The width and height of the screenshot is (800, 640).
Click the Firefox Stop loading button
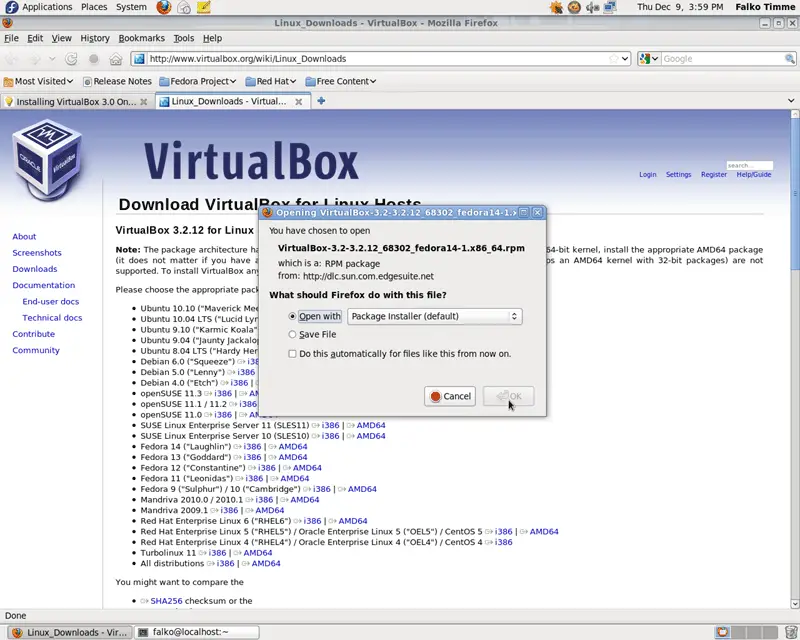pos(93,59)
